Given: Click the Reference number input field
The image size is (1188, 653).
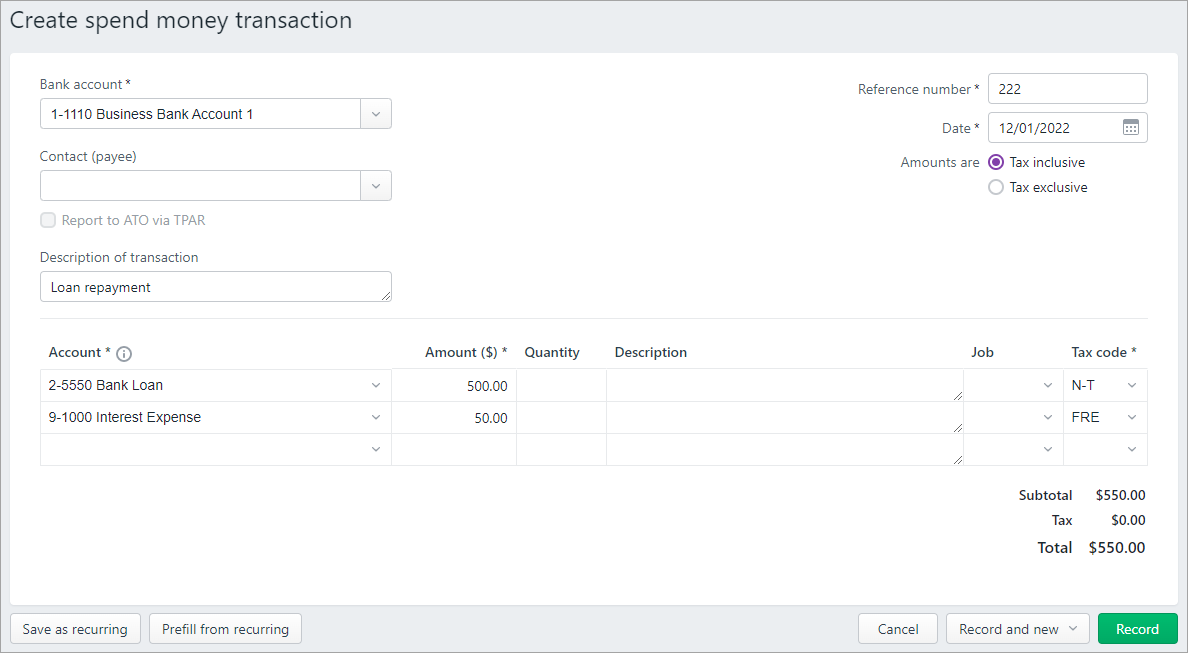Looking at the screenshot, I should [1067, 88].
